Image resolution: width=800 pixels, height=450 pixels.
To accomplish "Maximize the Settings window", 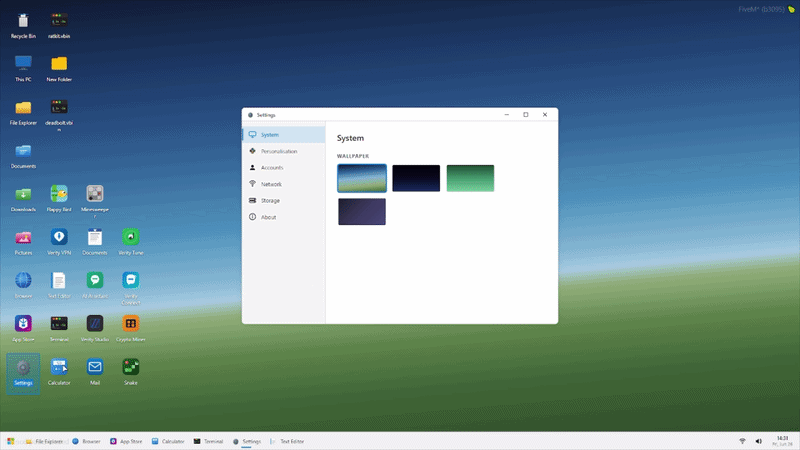I will [x=526, y=115].
